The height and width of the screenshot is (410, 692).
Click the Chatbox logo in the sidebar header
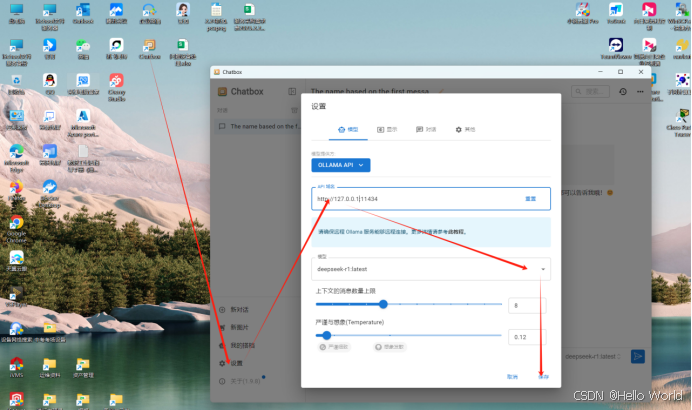(x=222, y=91)
